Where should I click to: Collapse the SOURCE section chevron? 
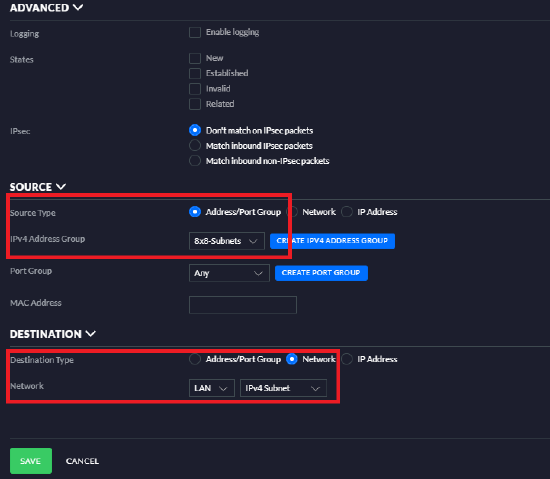coord(61,187)
